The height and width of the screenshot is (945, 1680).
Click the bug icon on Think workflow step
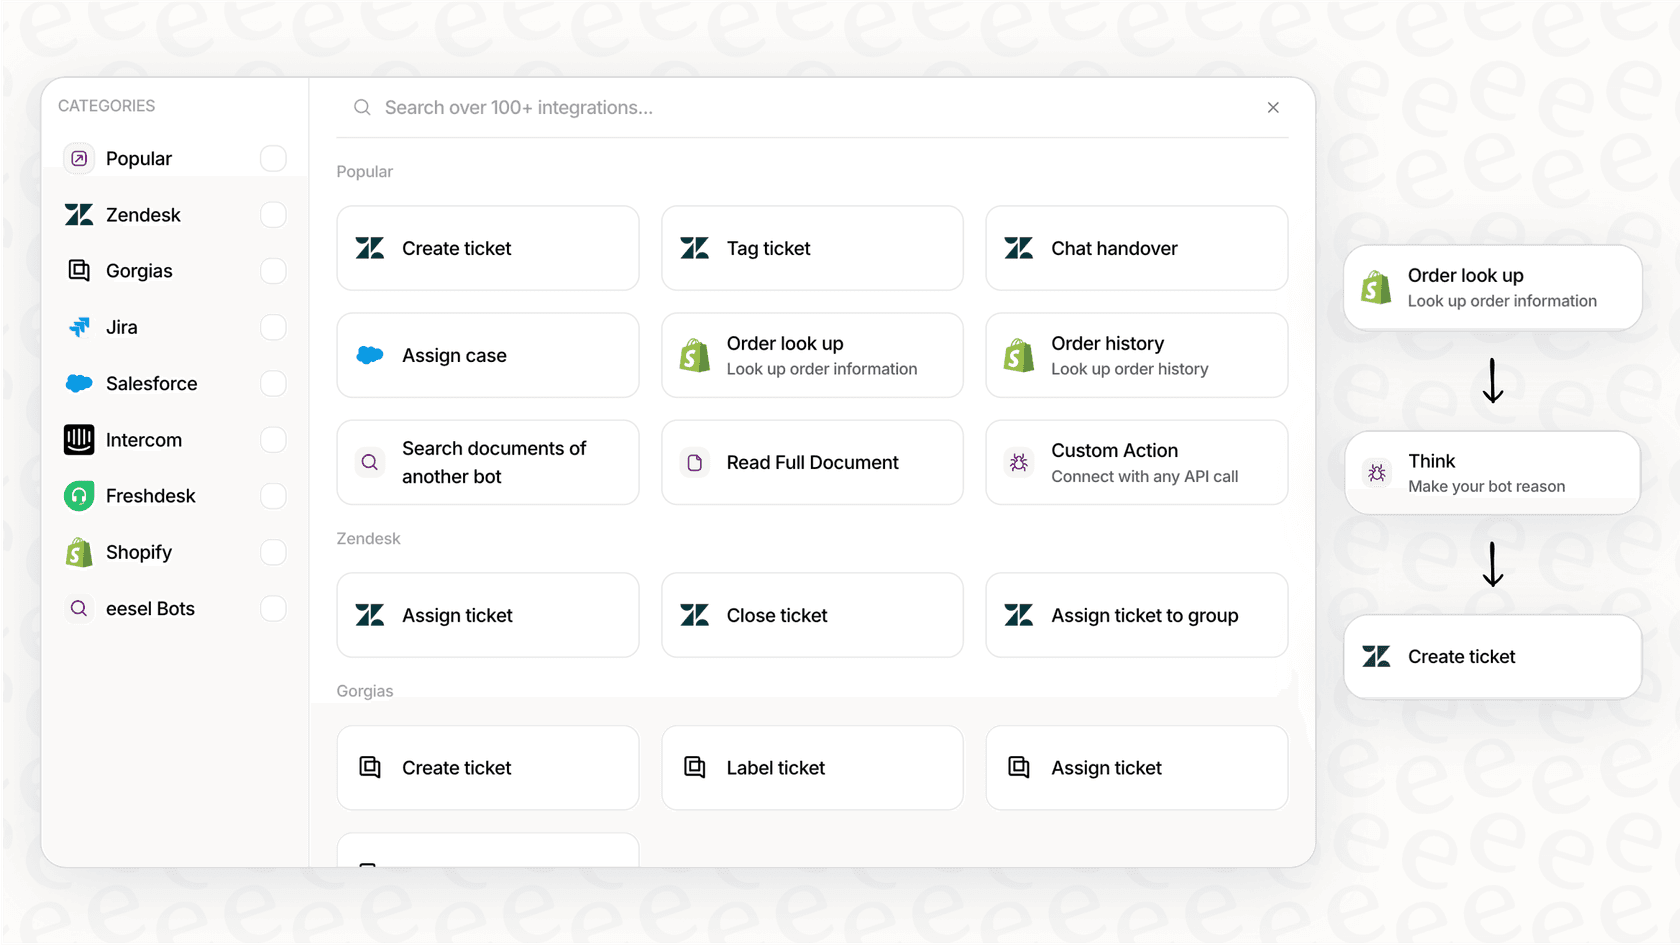click(x=1377, y=473)
